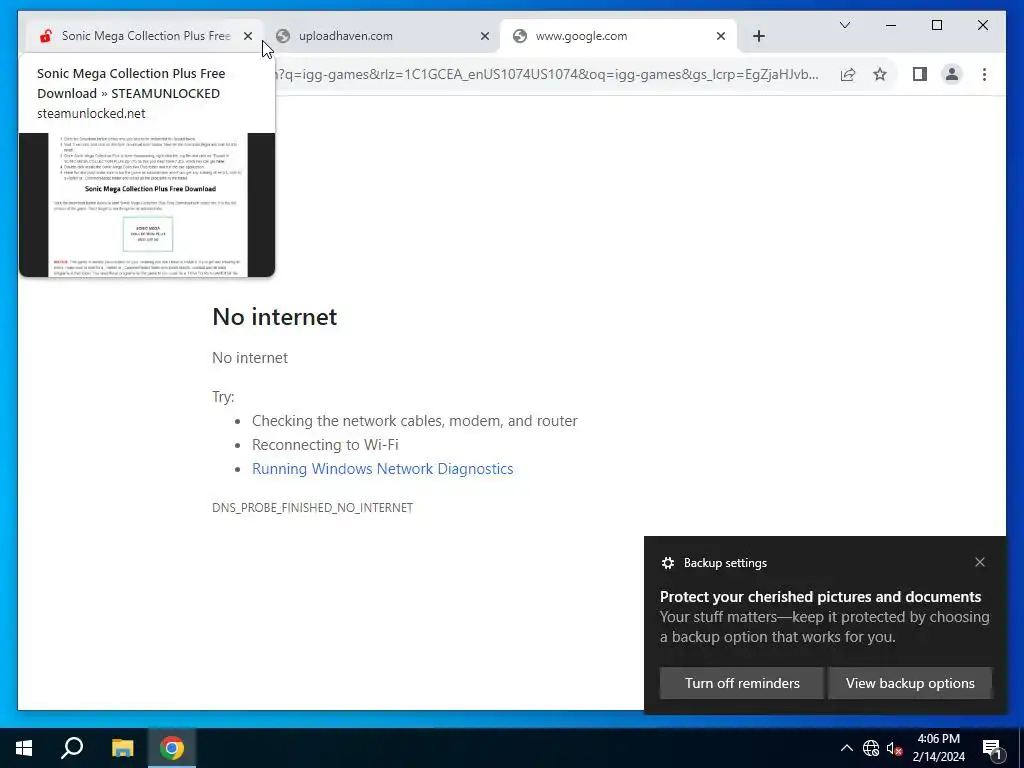Open the tab search dropdown chevron

(x=844, y=25)
